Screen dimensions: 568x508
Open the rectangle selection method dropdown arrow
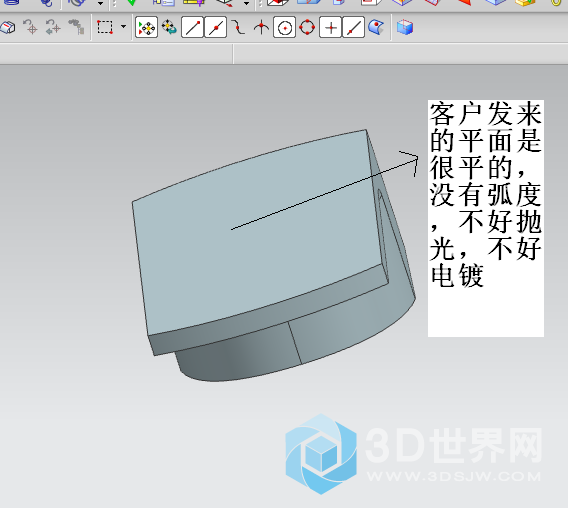pos(123,26)
